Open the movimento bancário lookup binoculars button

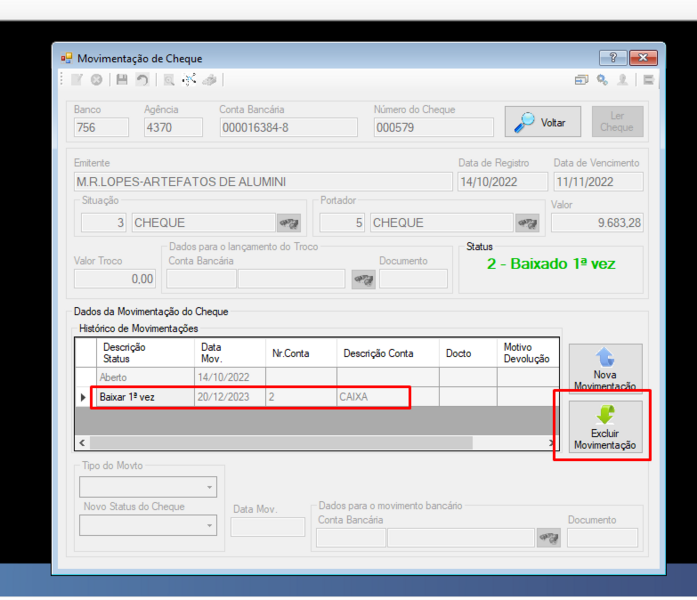(549, 538)
